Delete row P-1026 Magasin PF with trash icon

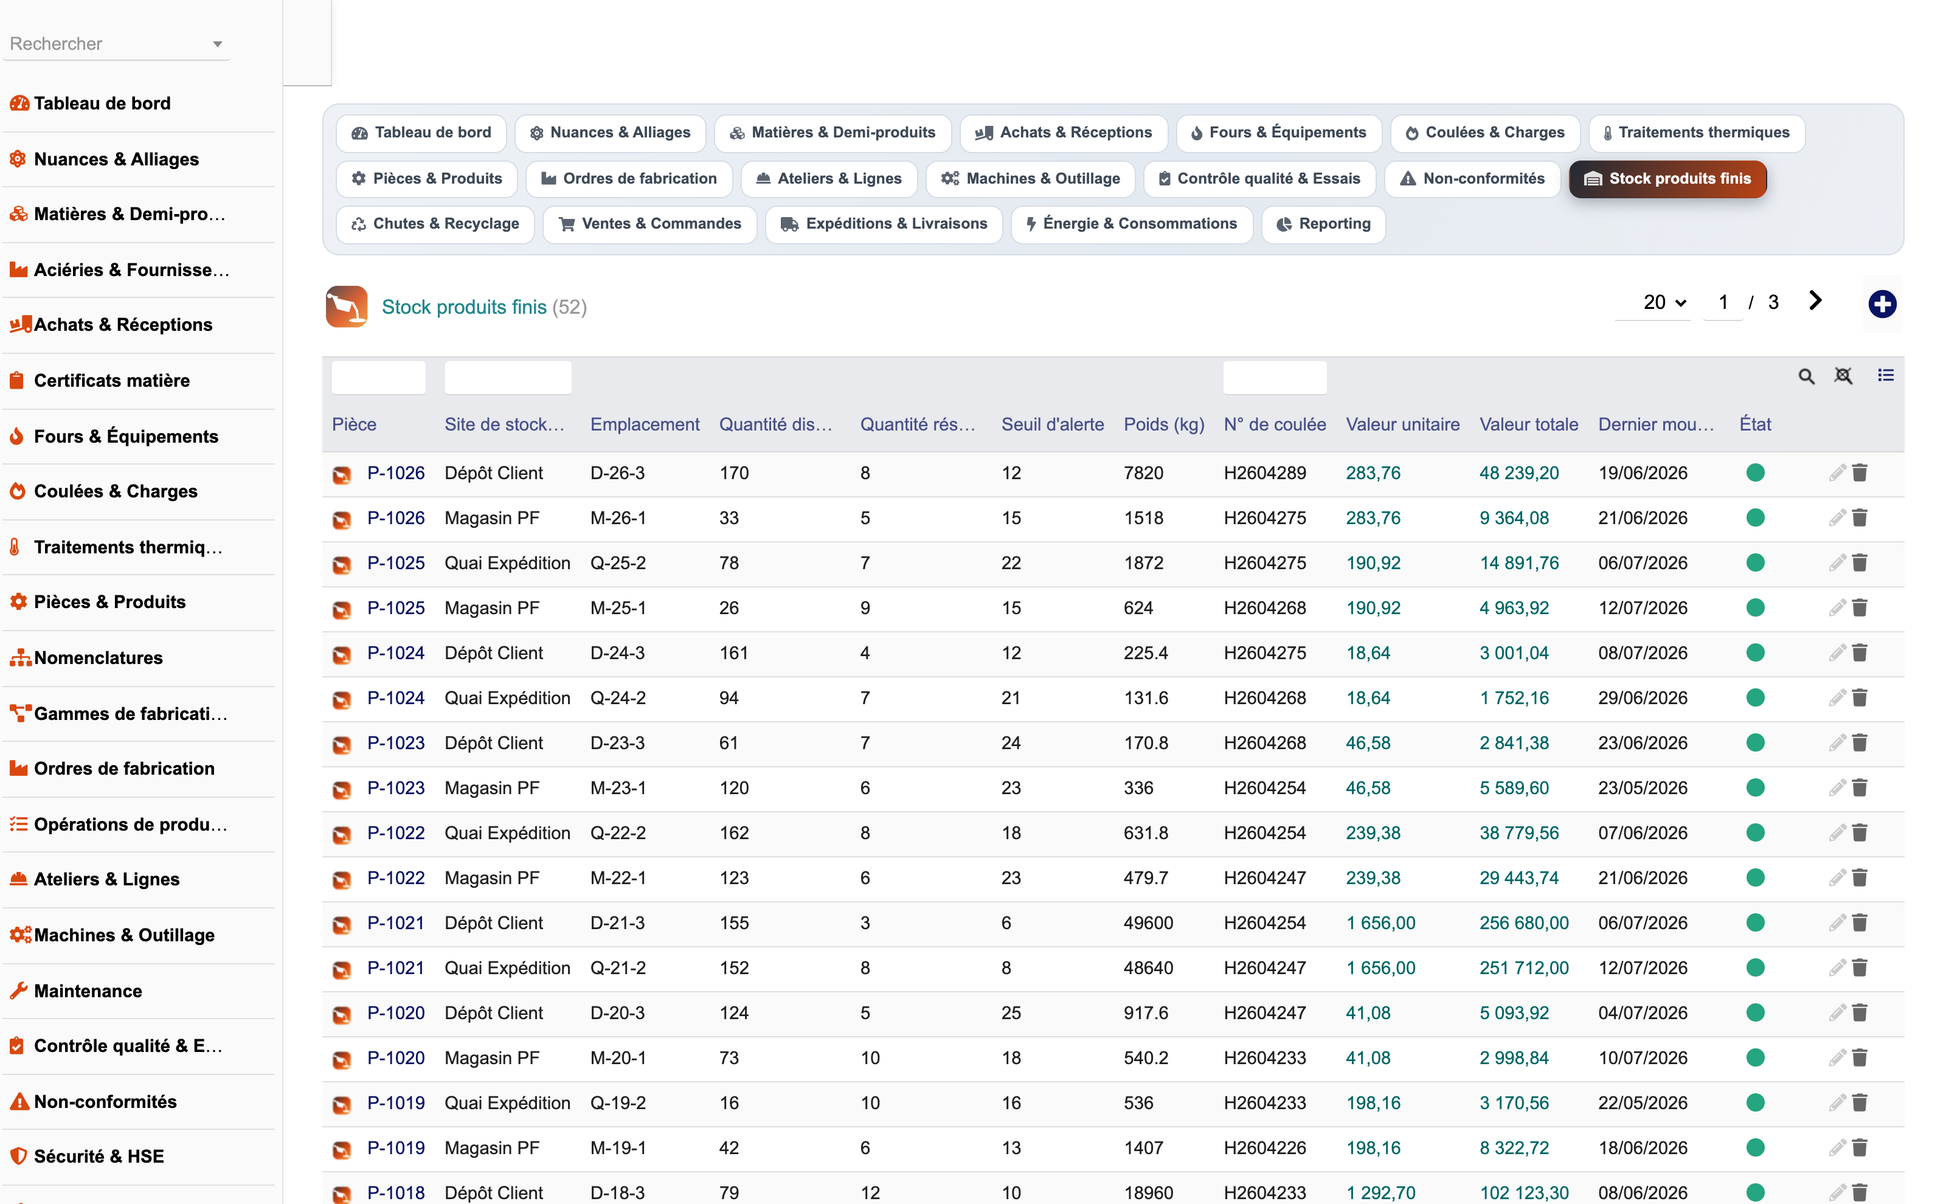(x=1860, y=518)
